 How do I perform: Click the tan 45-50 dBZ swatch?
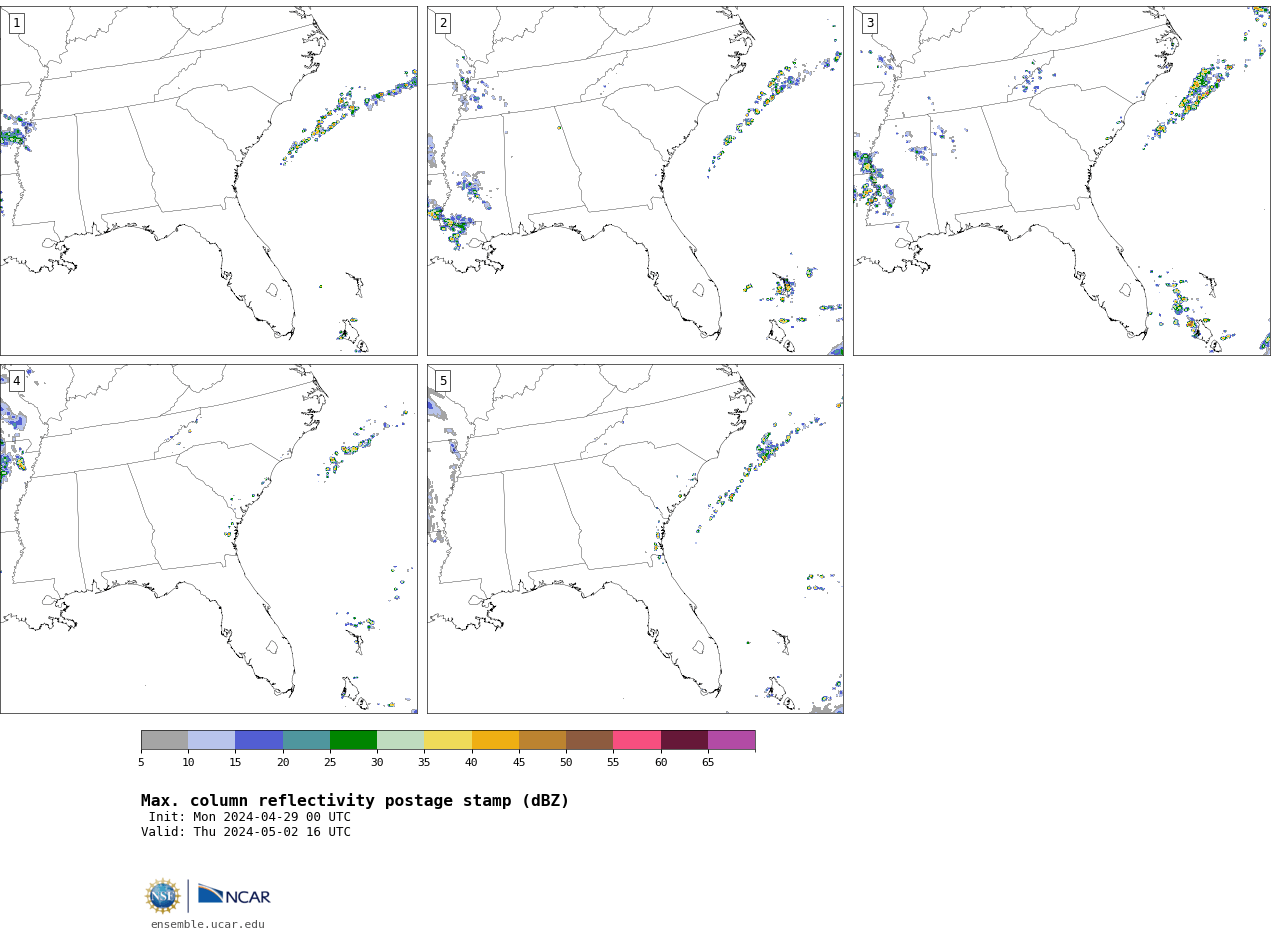542,740
